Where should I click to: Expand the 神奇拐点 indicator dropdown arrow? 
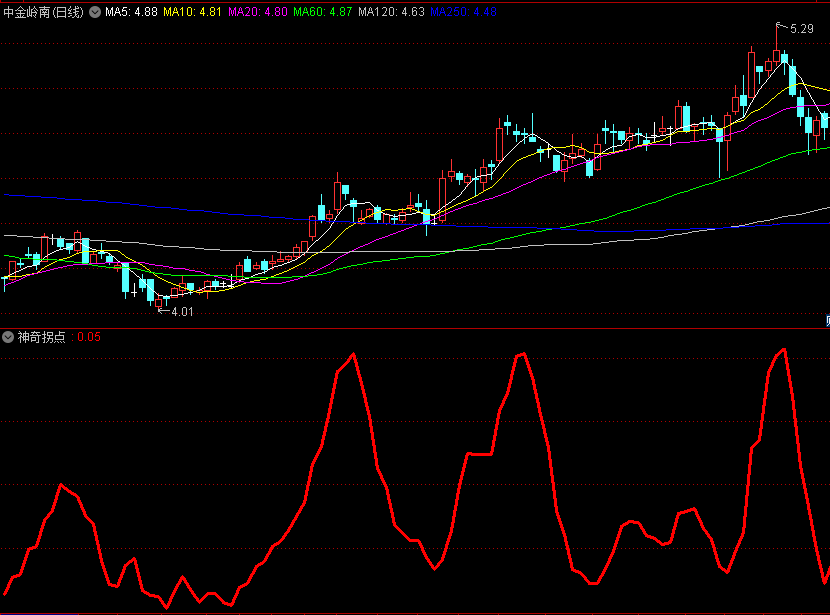8,337
